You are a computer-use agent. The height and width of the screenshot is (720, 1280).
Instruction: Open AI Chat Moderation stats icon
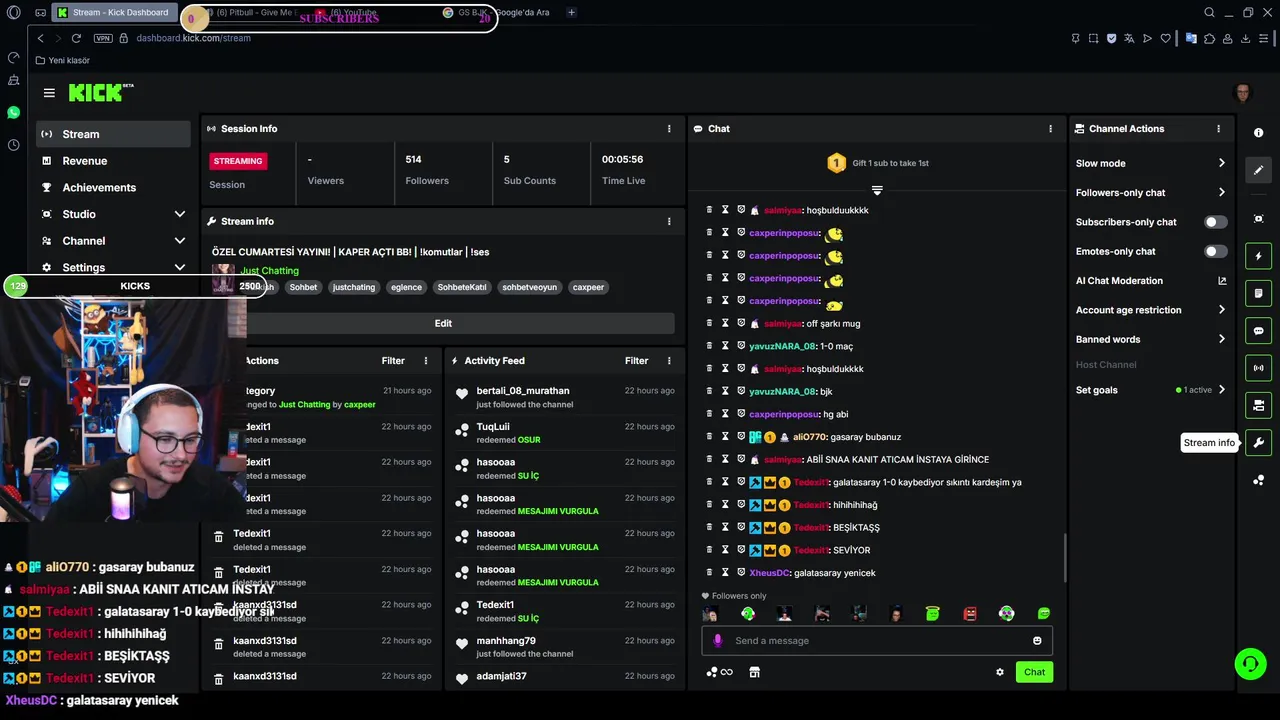click(x=1222, y=281)
